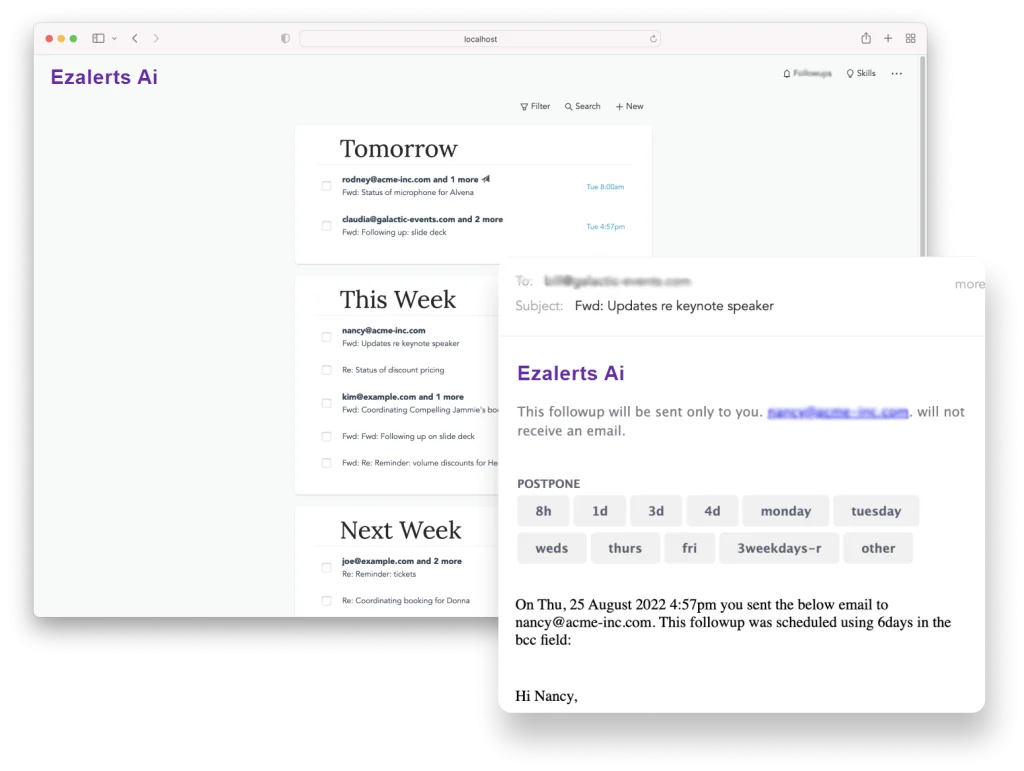The height and width of the screenshot is (771, 1024).
Task: Postpone the followup to weds
Action: [552, 548]
